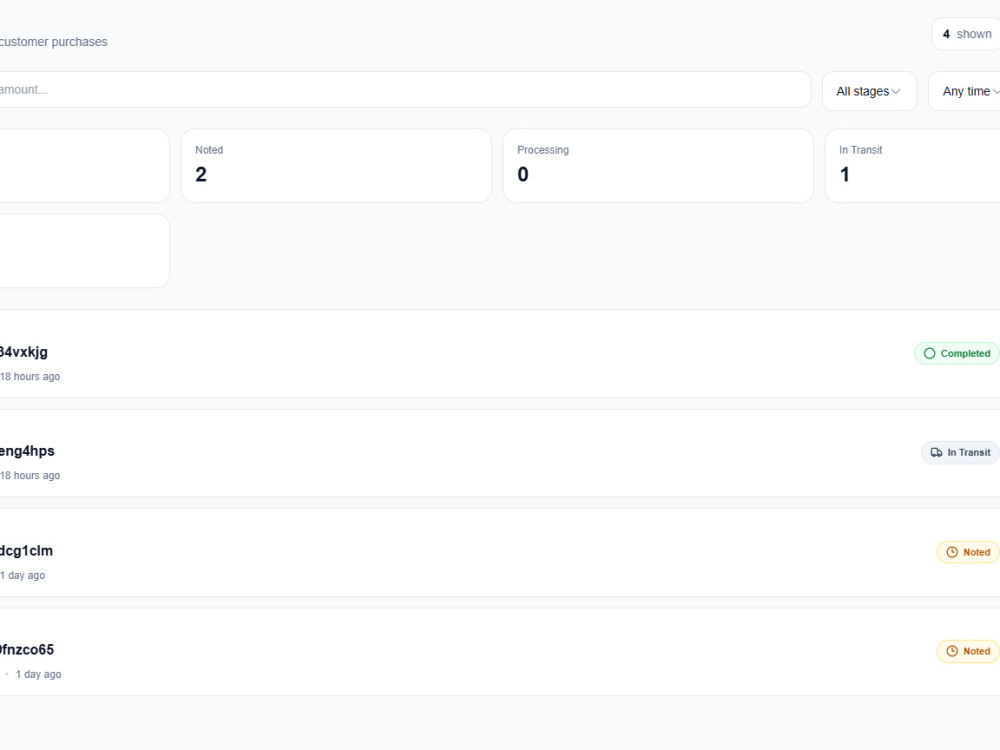
Task: Click the In Transit count value 1
Action: pos(845,174)
